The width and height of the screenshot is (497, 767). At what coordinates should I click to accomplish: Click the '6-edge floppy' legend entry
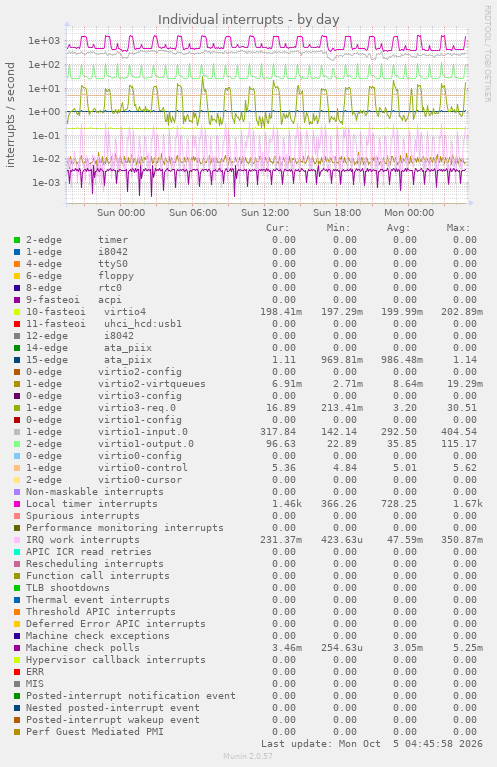click(x=80, y=276)
